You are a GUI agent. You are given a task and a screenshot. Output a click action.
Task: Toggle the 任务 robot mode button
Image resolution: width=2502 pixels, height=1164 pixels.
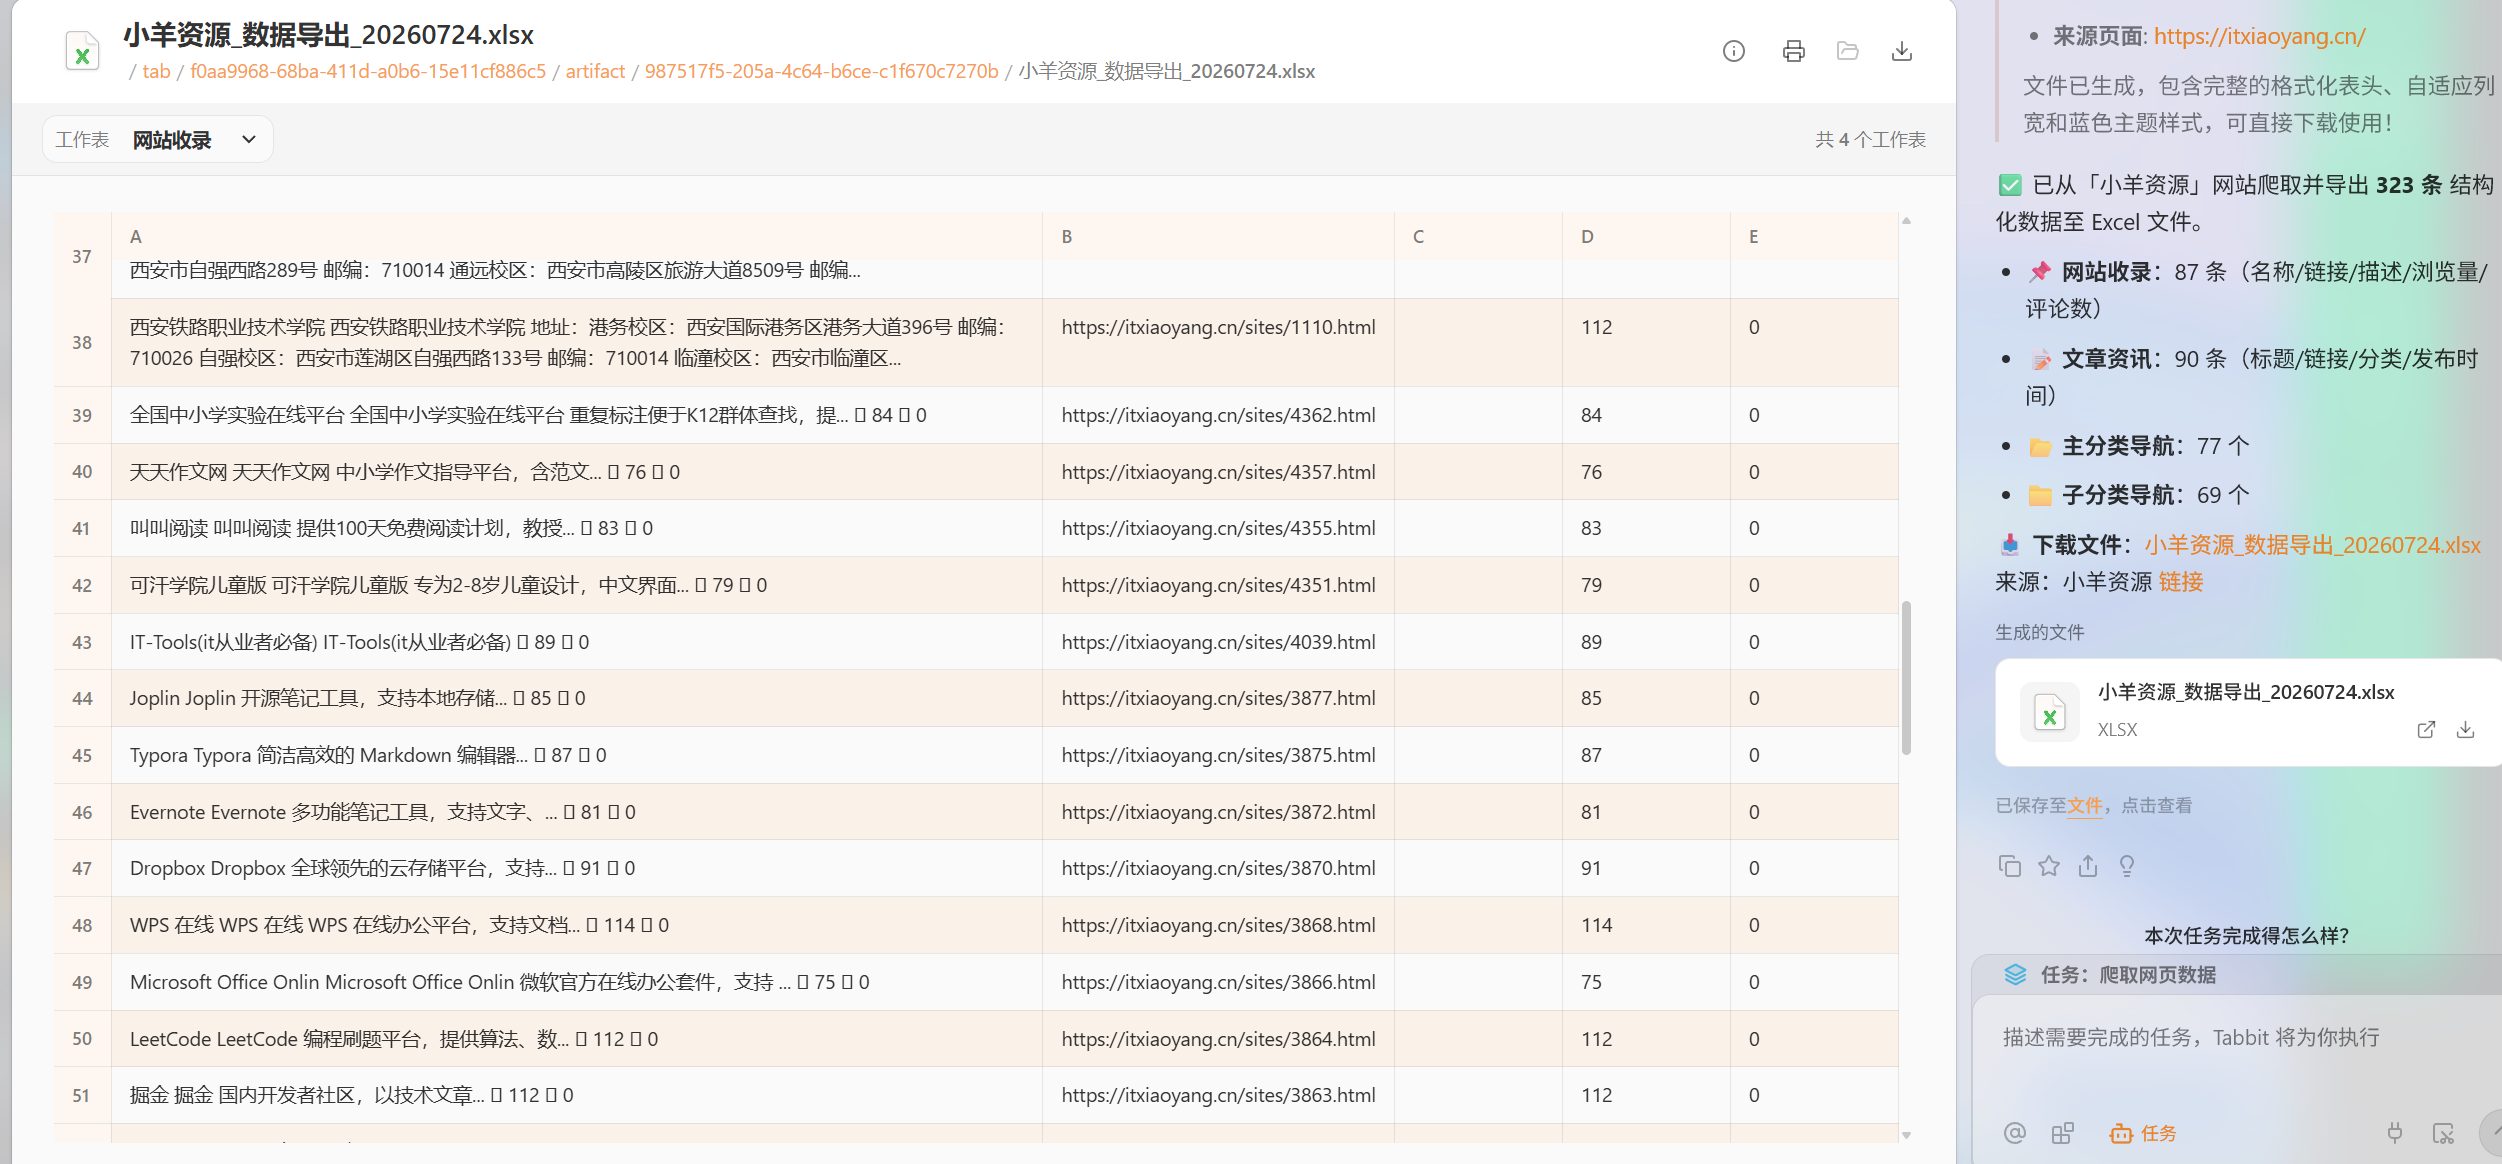click(2142, 1133)
